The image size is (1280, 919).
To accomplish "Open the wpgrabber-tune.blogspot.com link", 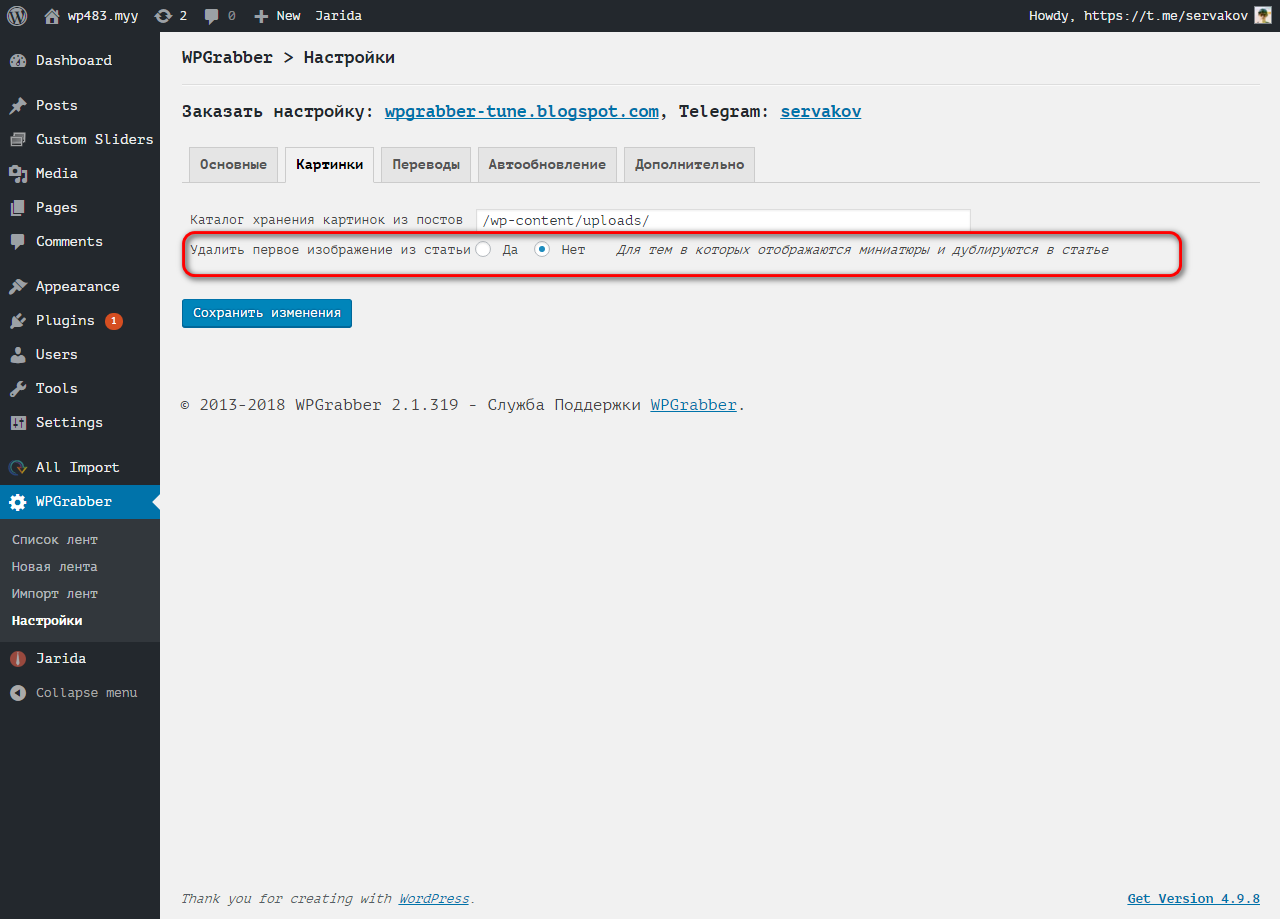I will coord(522,111).
